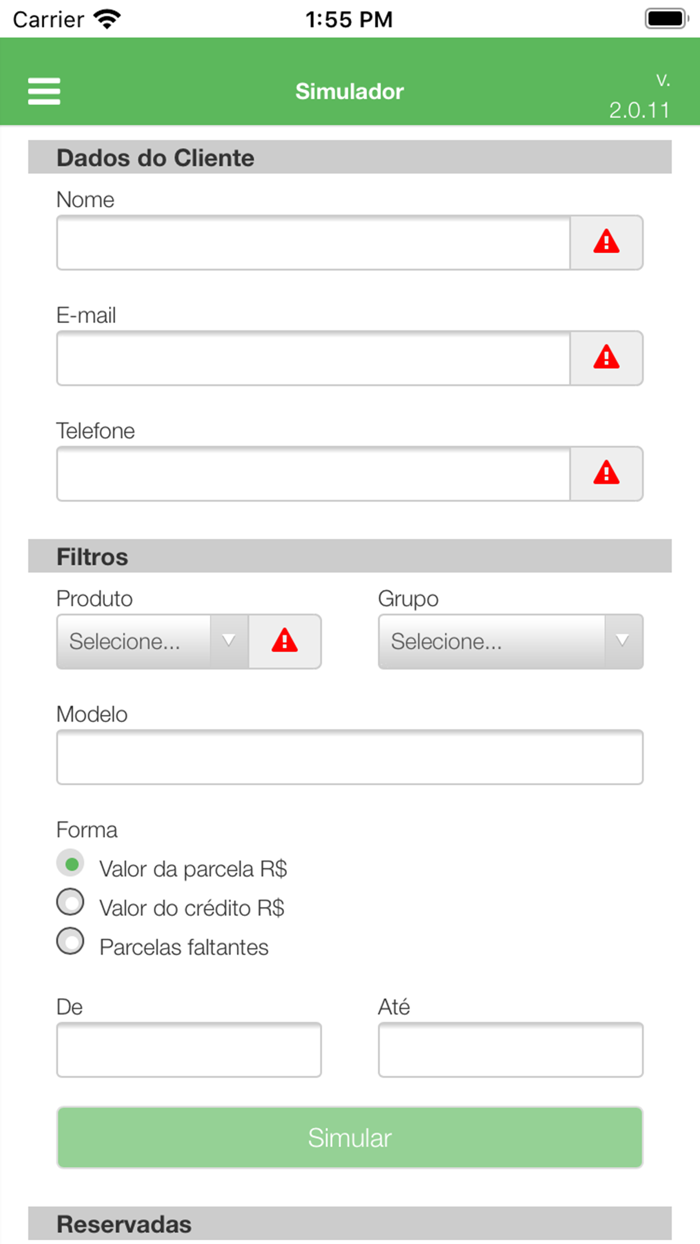The width and height of the screenshot is (700, 1244).
Task: Focus the Nome text field
Action: tap(313, 242)
